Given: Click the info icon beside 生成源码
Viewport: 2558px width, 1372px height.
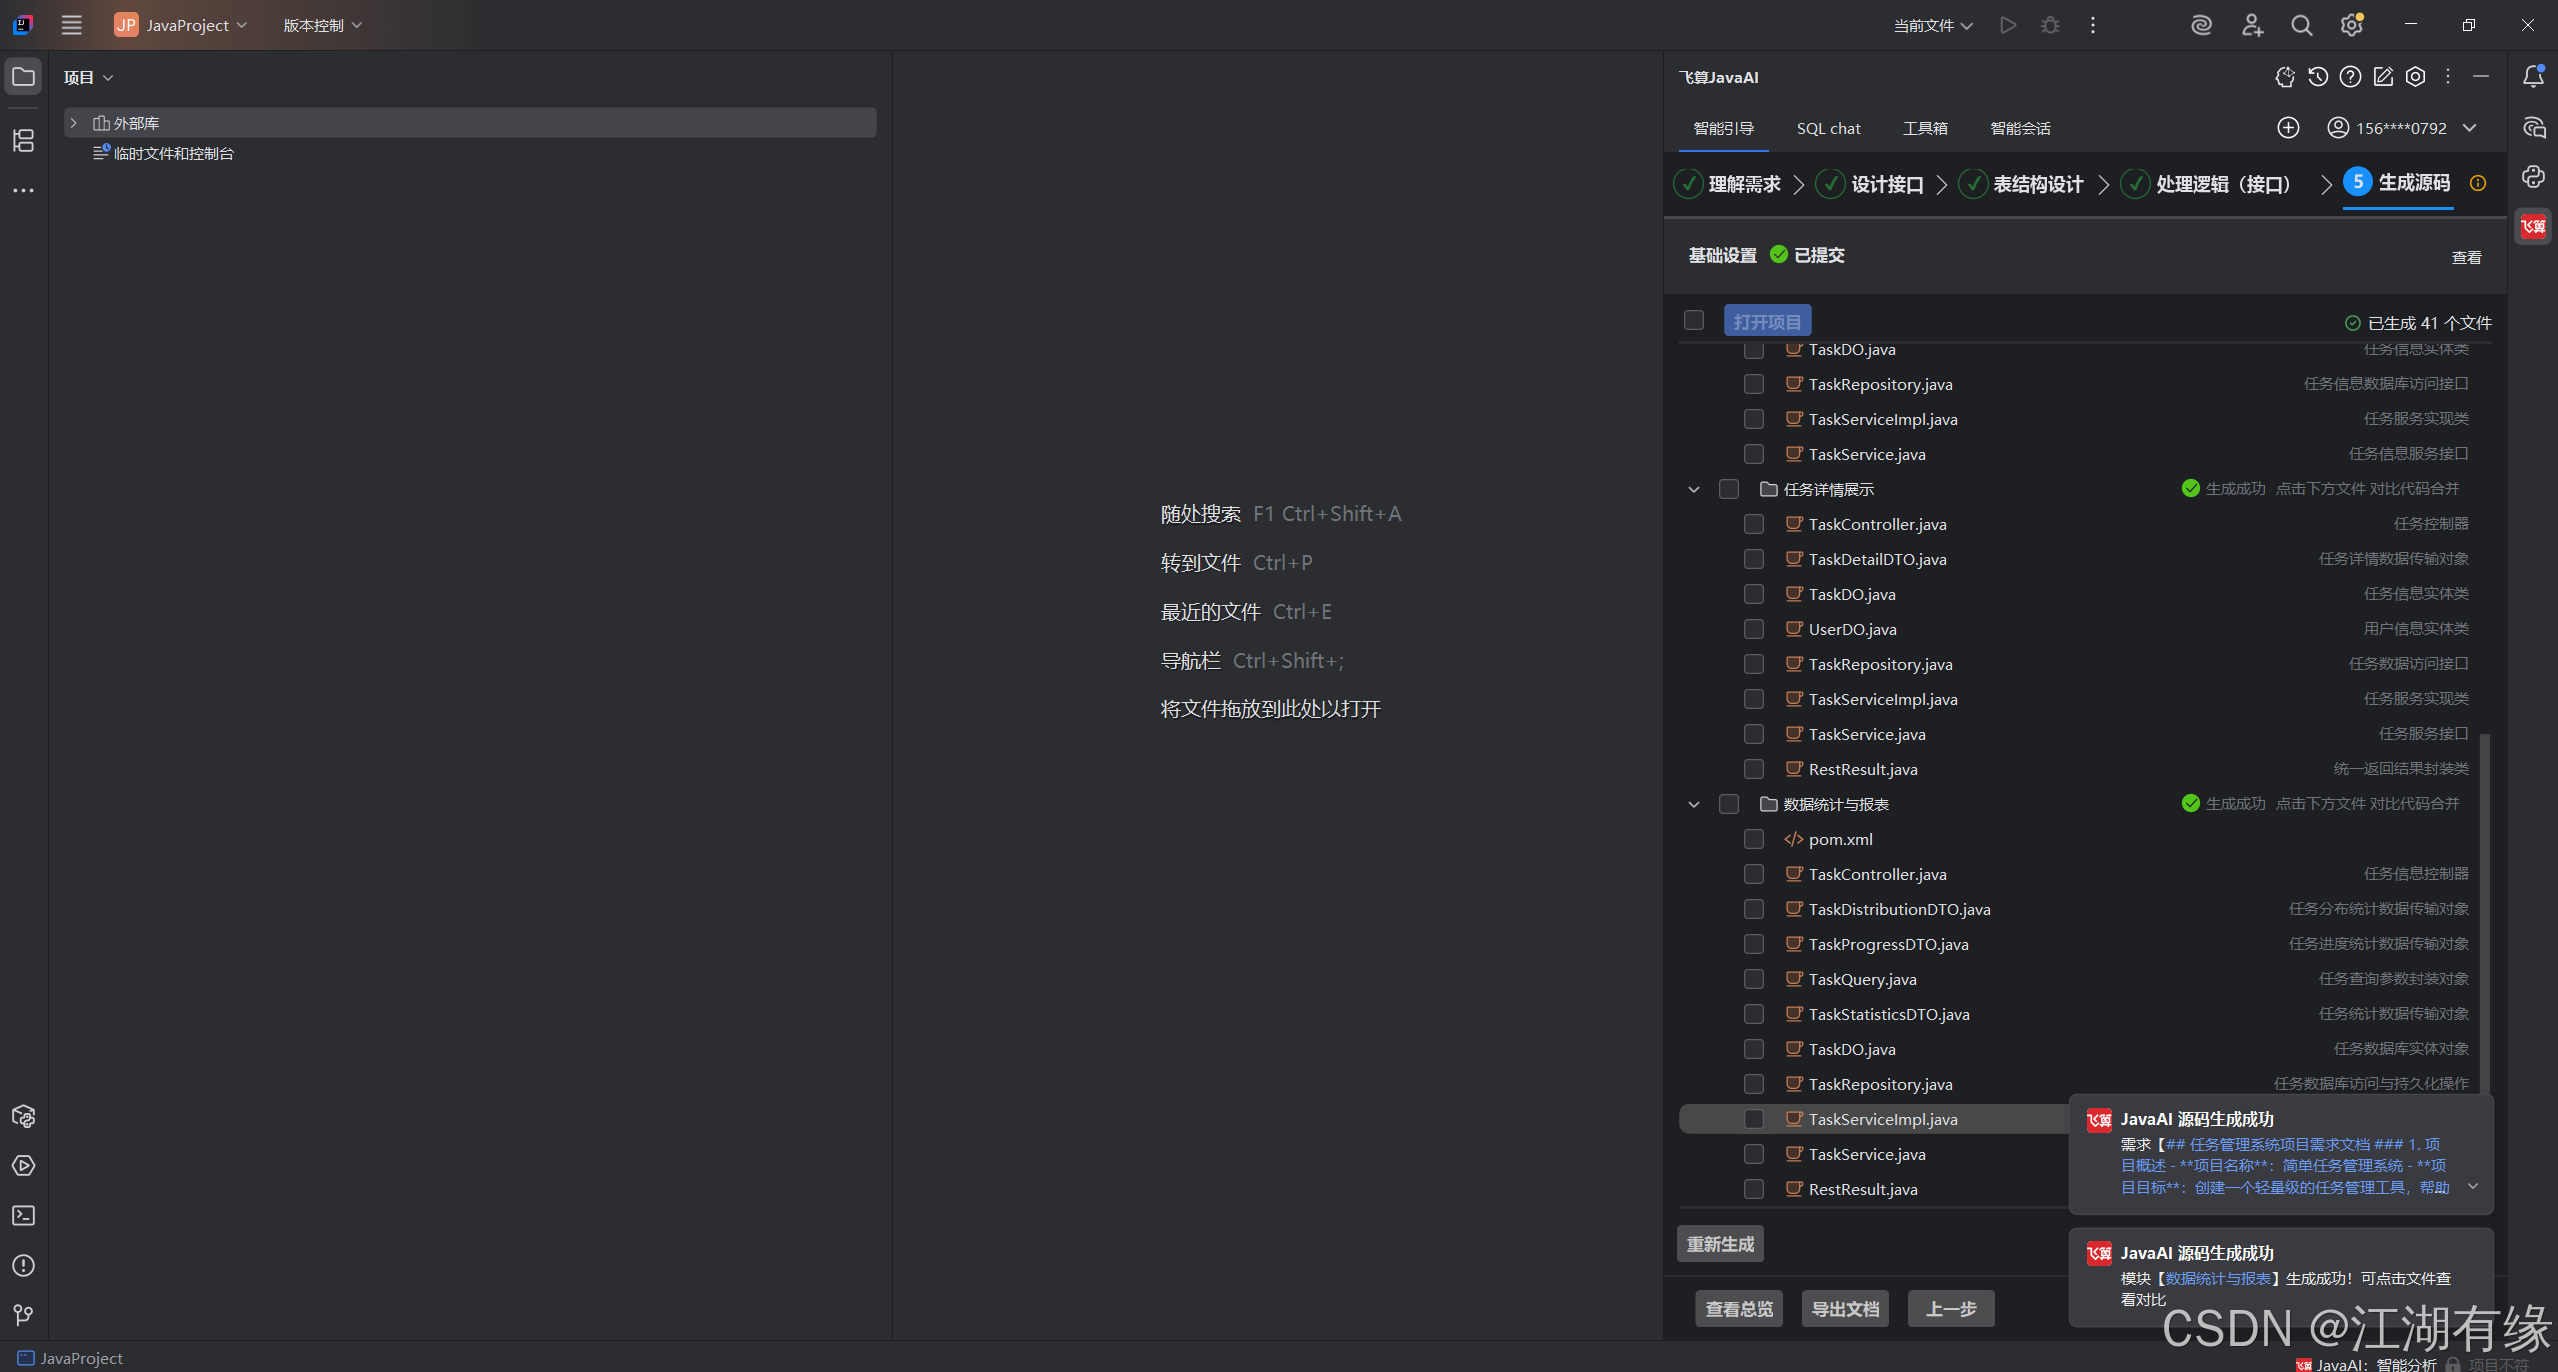Looking at the screenshot, I should pyautogui.click(x=2478, y=183).
